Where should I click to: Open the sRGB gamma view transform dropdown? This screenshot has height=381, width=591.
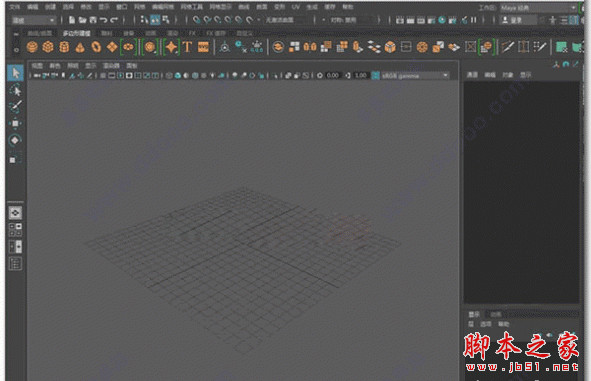(x=415, y=75)
